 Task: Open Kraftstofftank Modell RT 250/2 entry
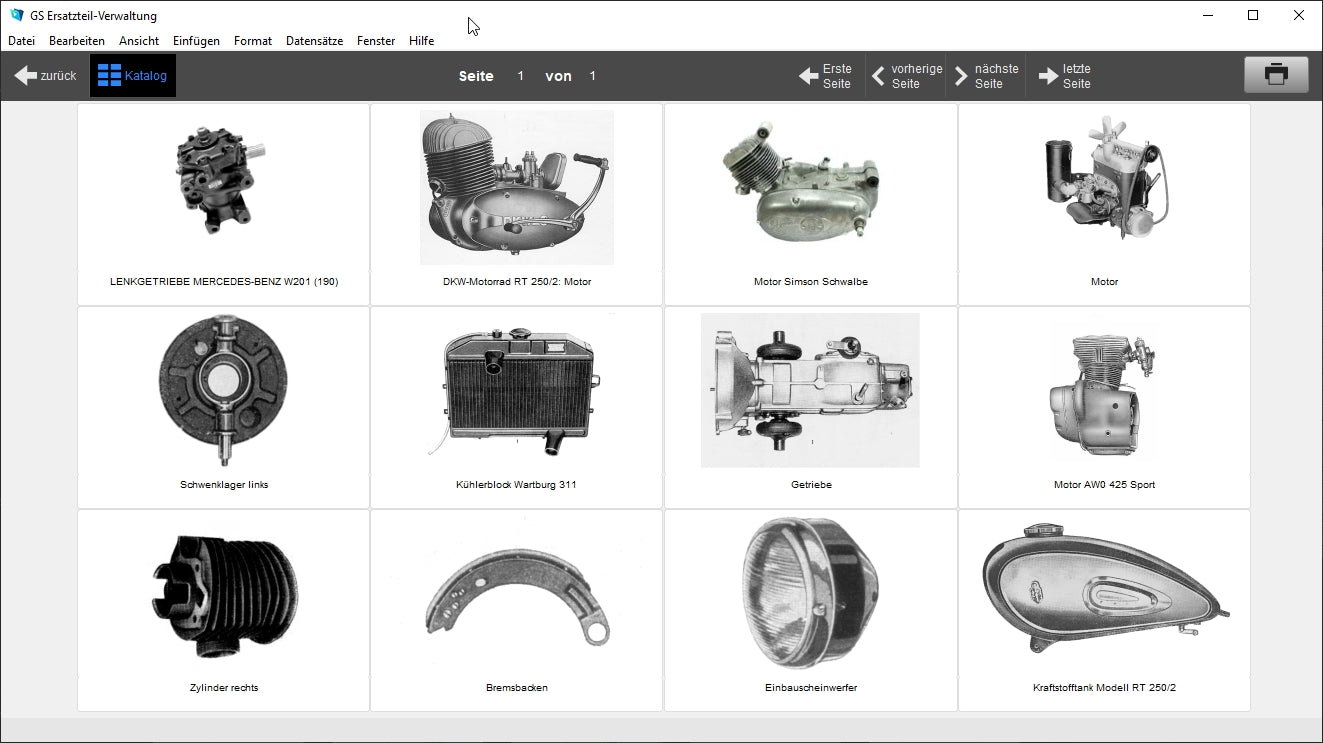coord(1104,592)
